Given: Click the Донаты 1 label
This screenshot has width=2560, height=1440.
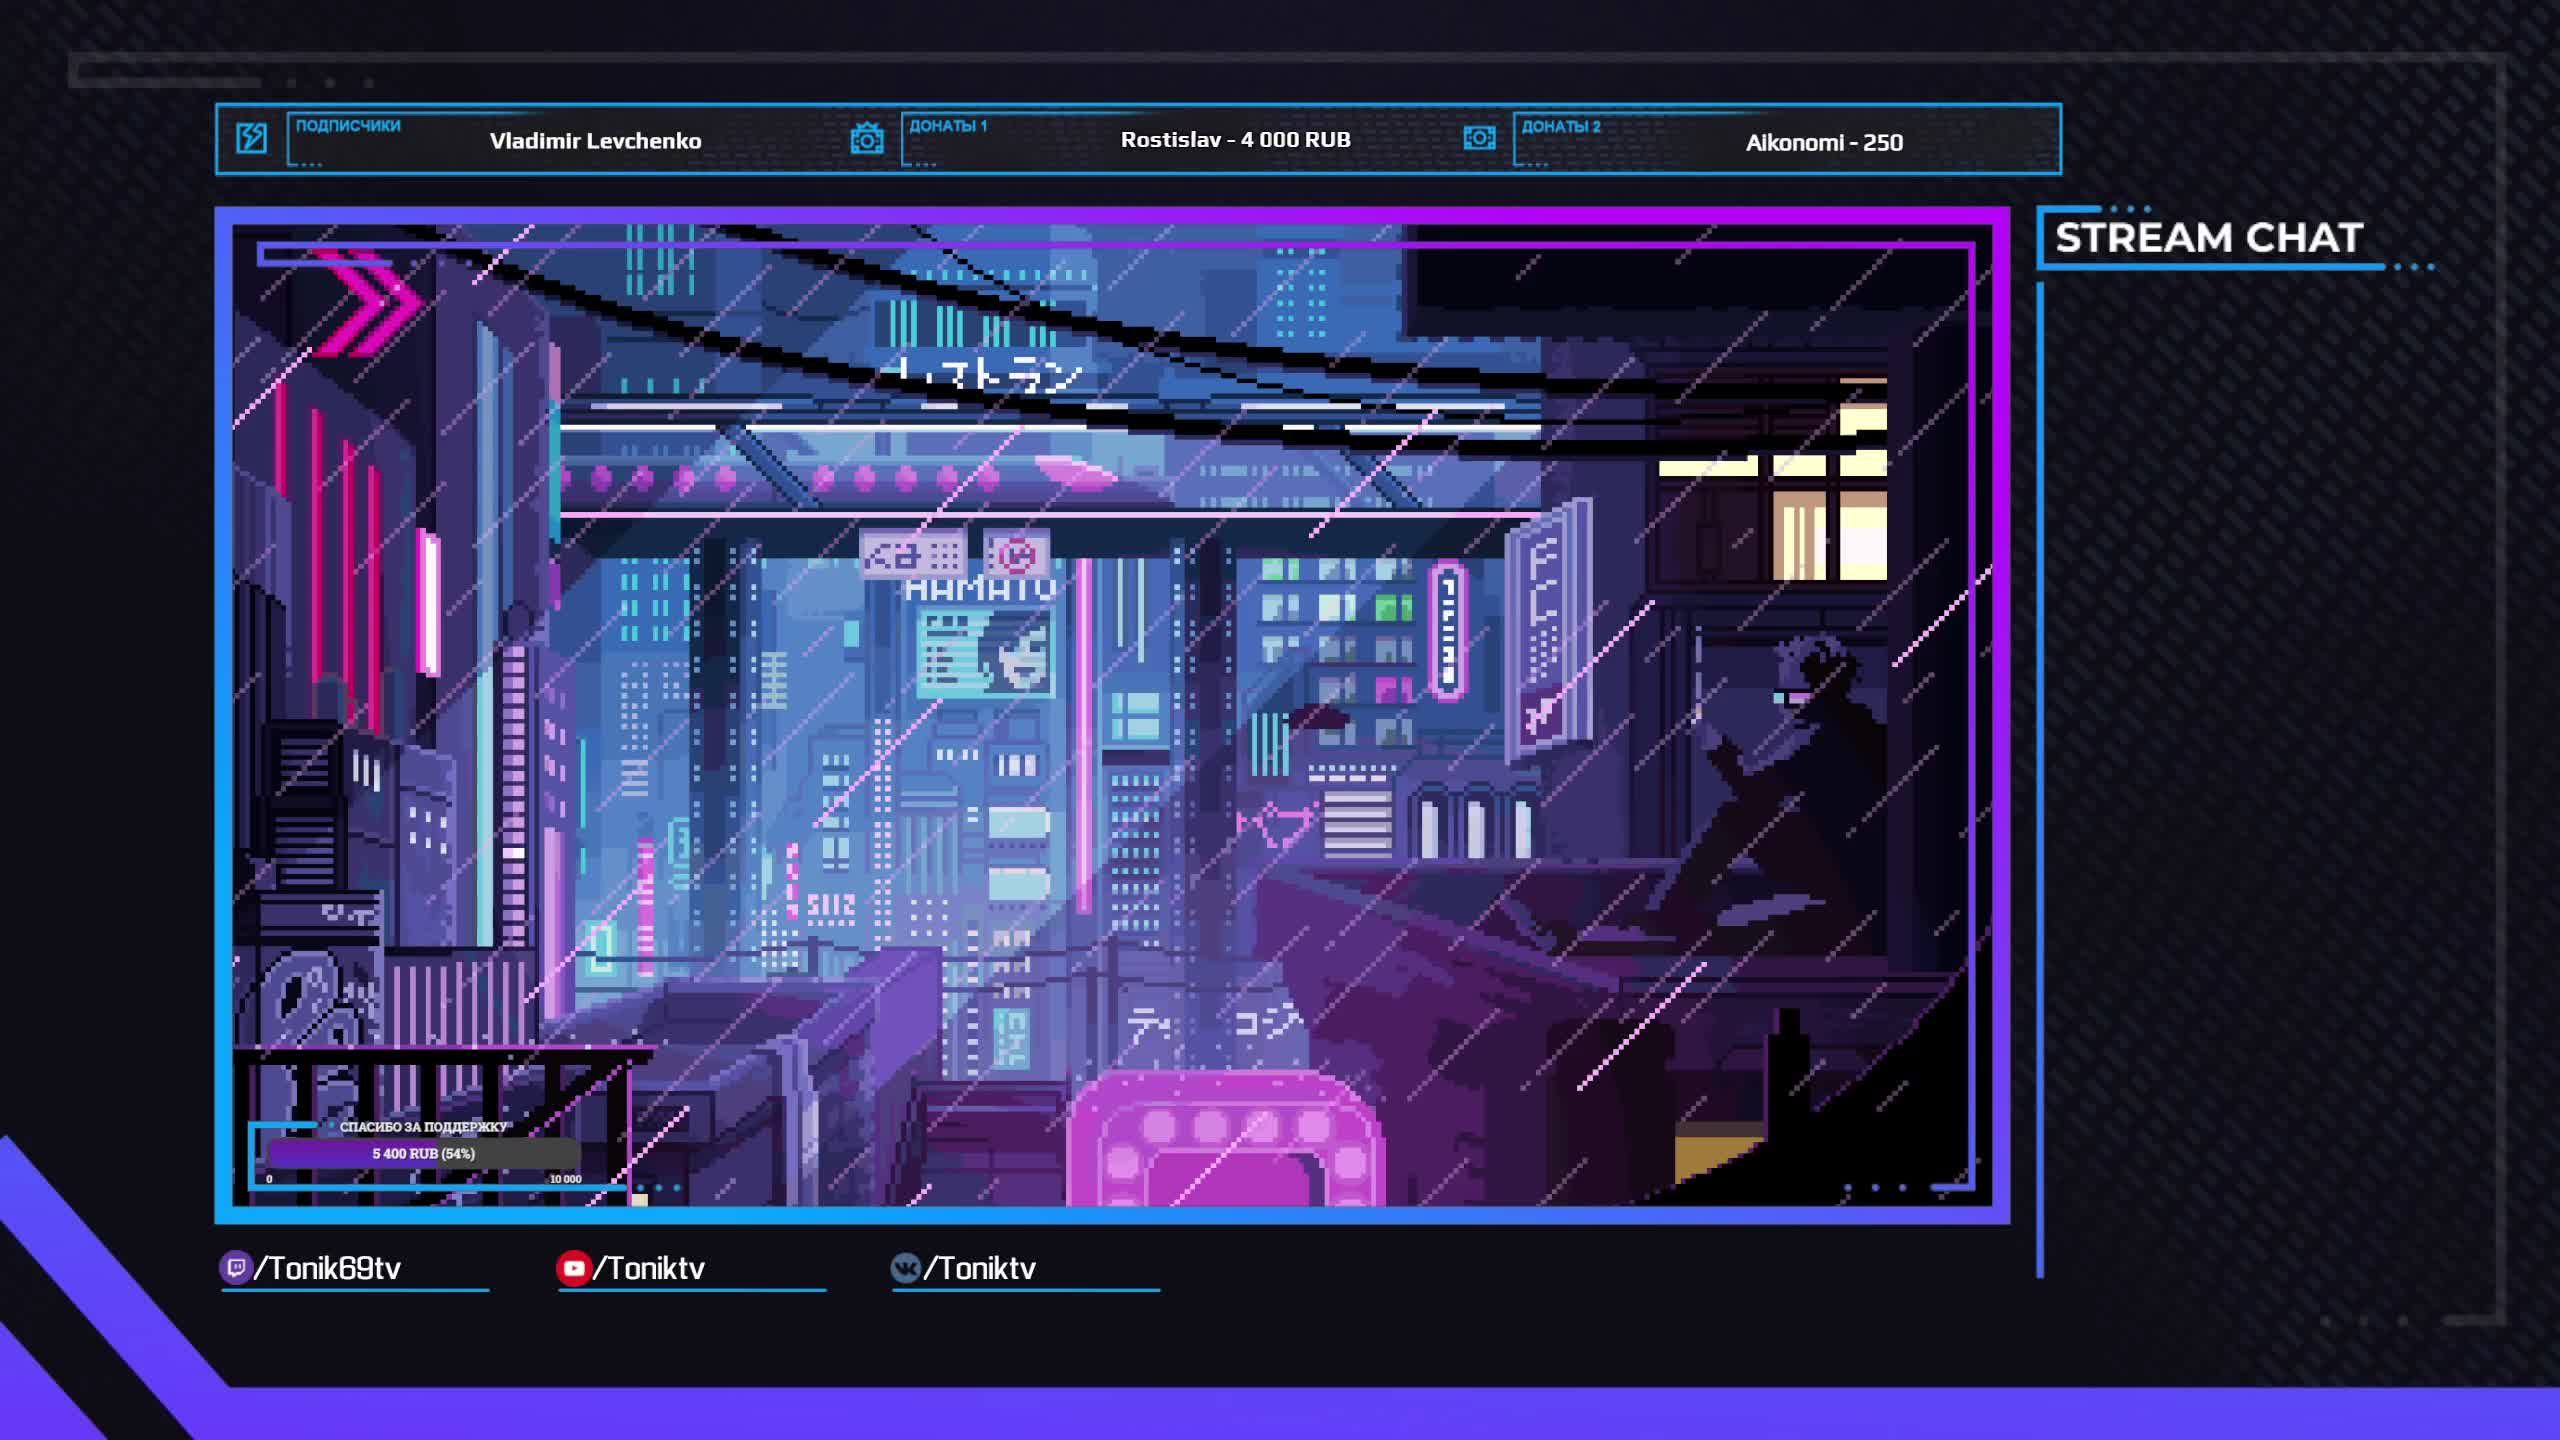Looking at the screenshot, I should (947, 126).
